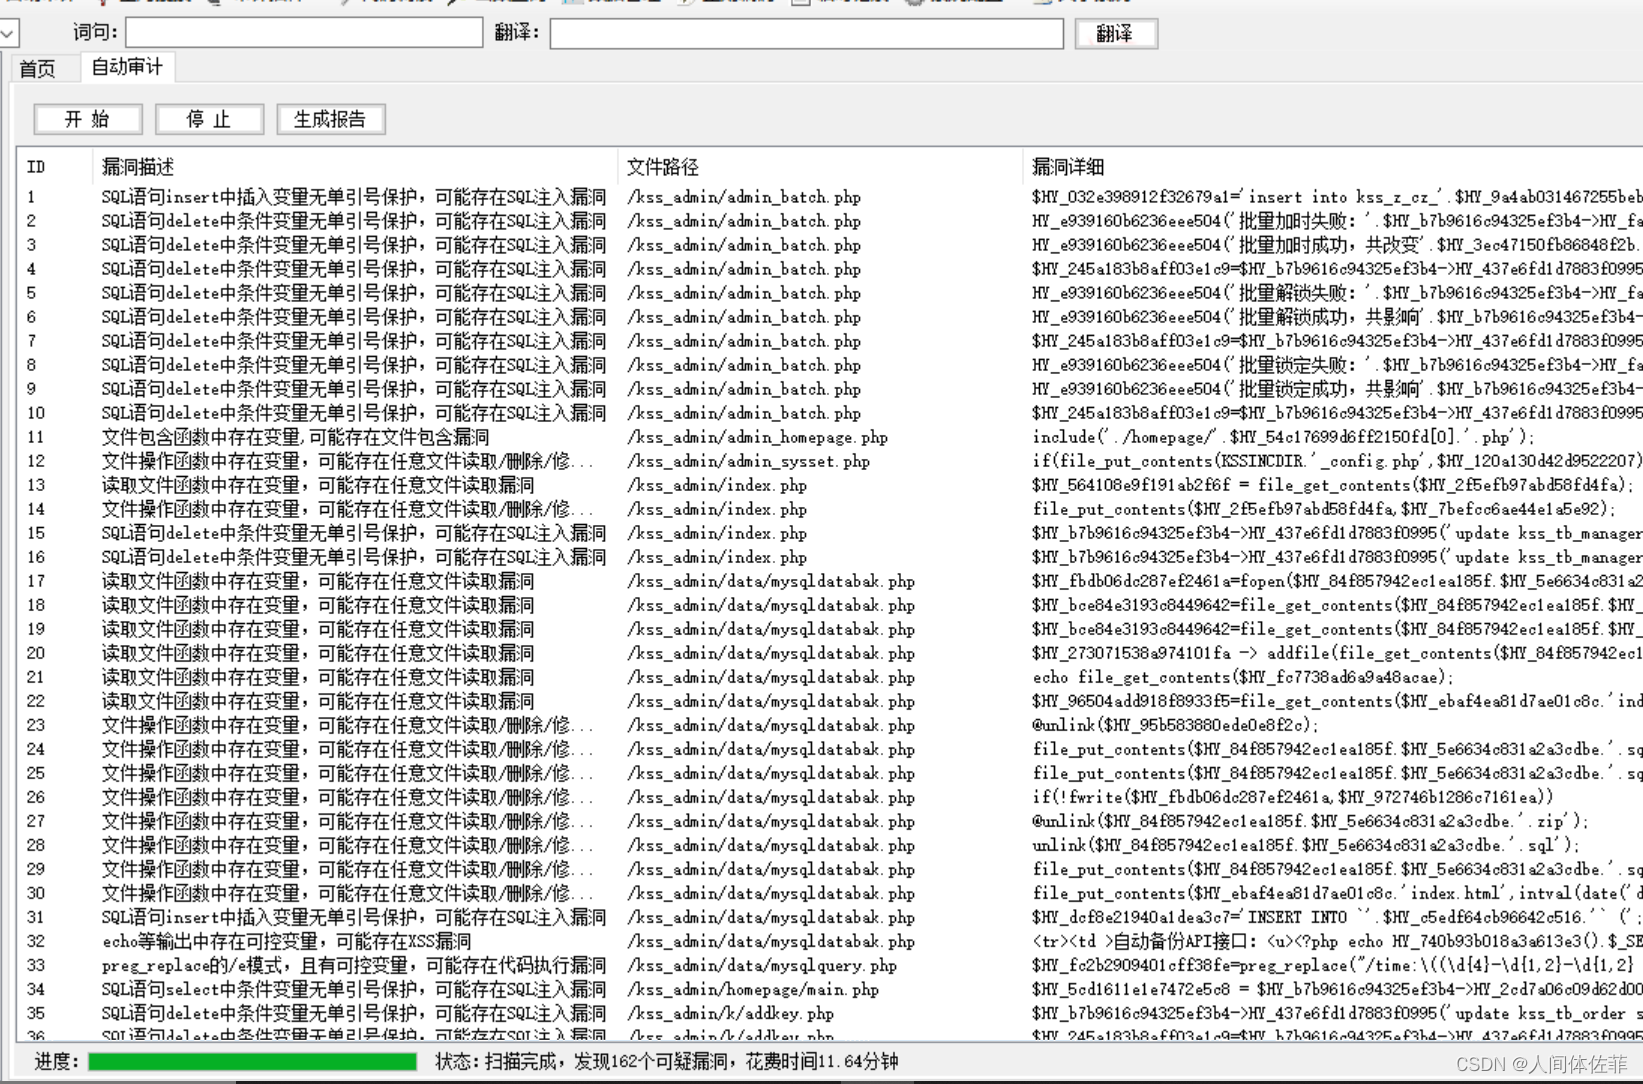Image resolution: width=1643 pixels, height=1084 pixels.
Task: Select row 32 echo等输出中存在可控变量 XSS description
Action: [286, 941]
